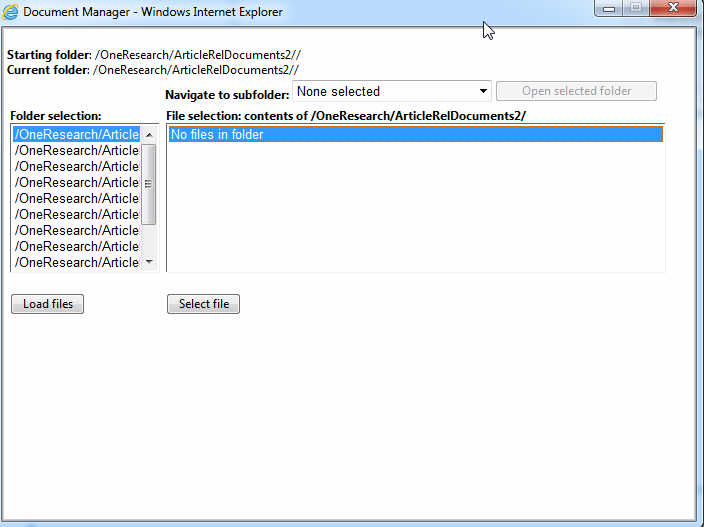Image resolution: width=704 pixels, height=527 pixels.
Task: Click the folder list scrollbar thumb
Action: point(149,184)
